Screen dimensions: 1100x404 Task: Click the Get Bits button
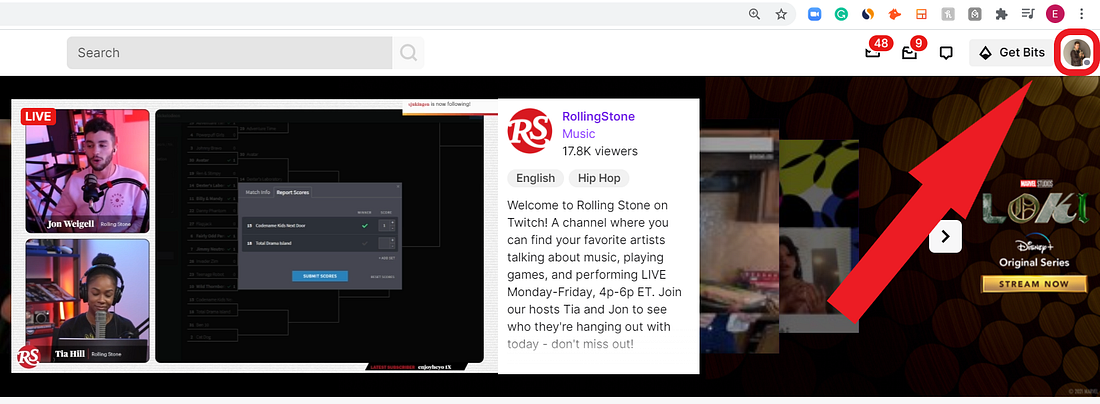coord(1012,53)
